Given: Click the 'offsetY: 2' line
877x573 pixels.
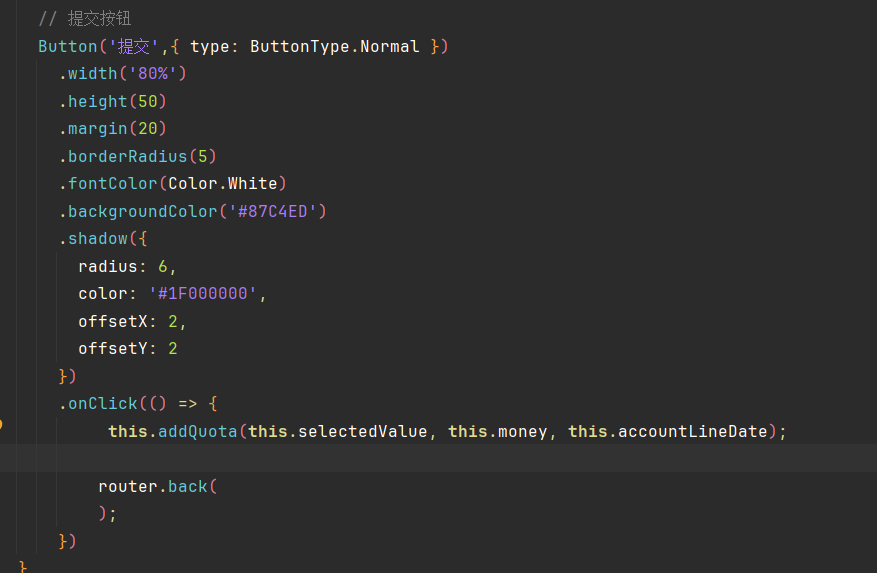Looking at the screenshot, I should coord(128,349).
